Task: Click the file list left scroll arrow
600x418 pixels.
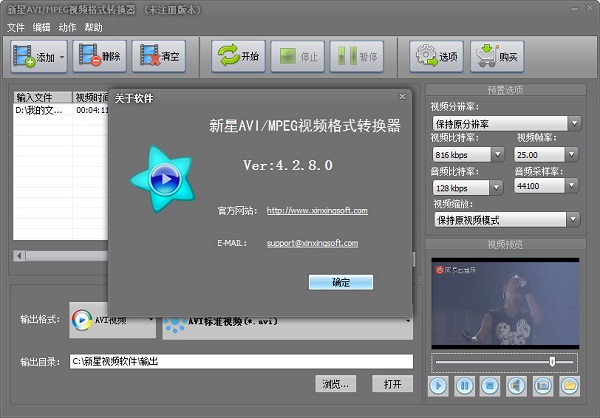Action: tap(19, 256)
